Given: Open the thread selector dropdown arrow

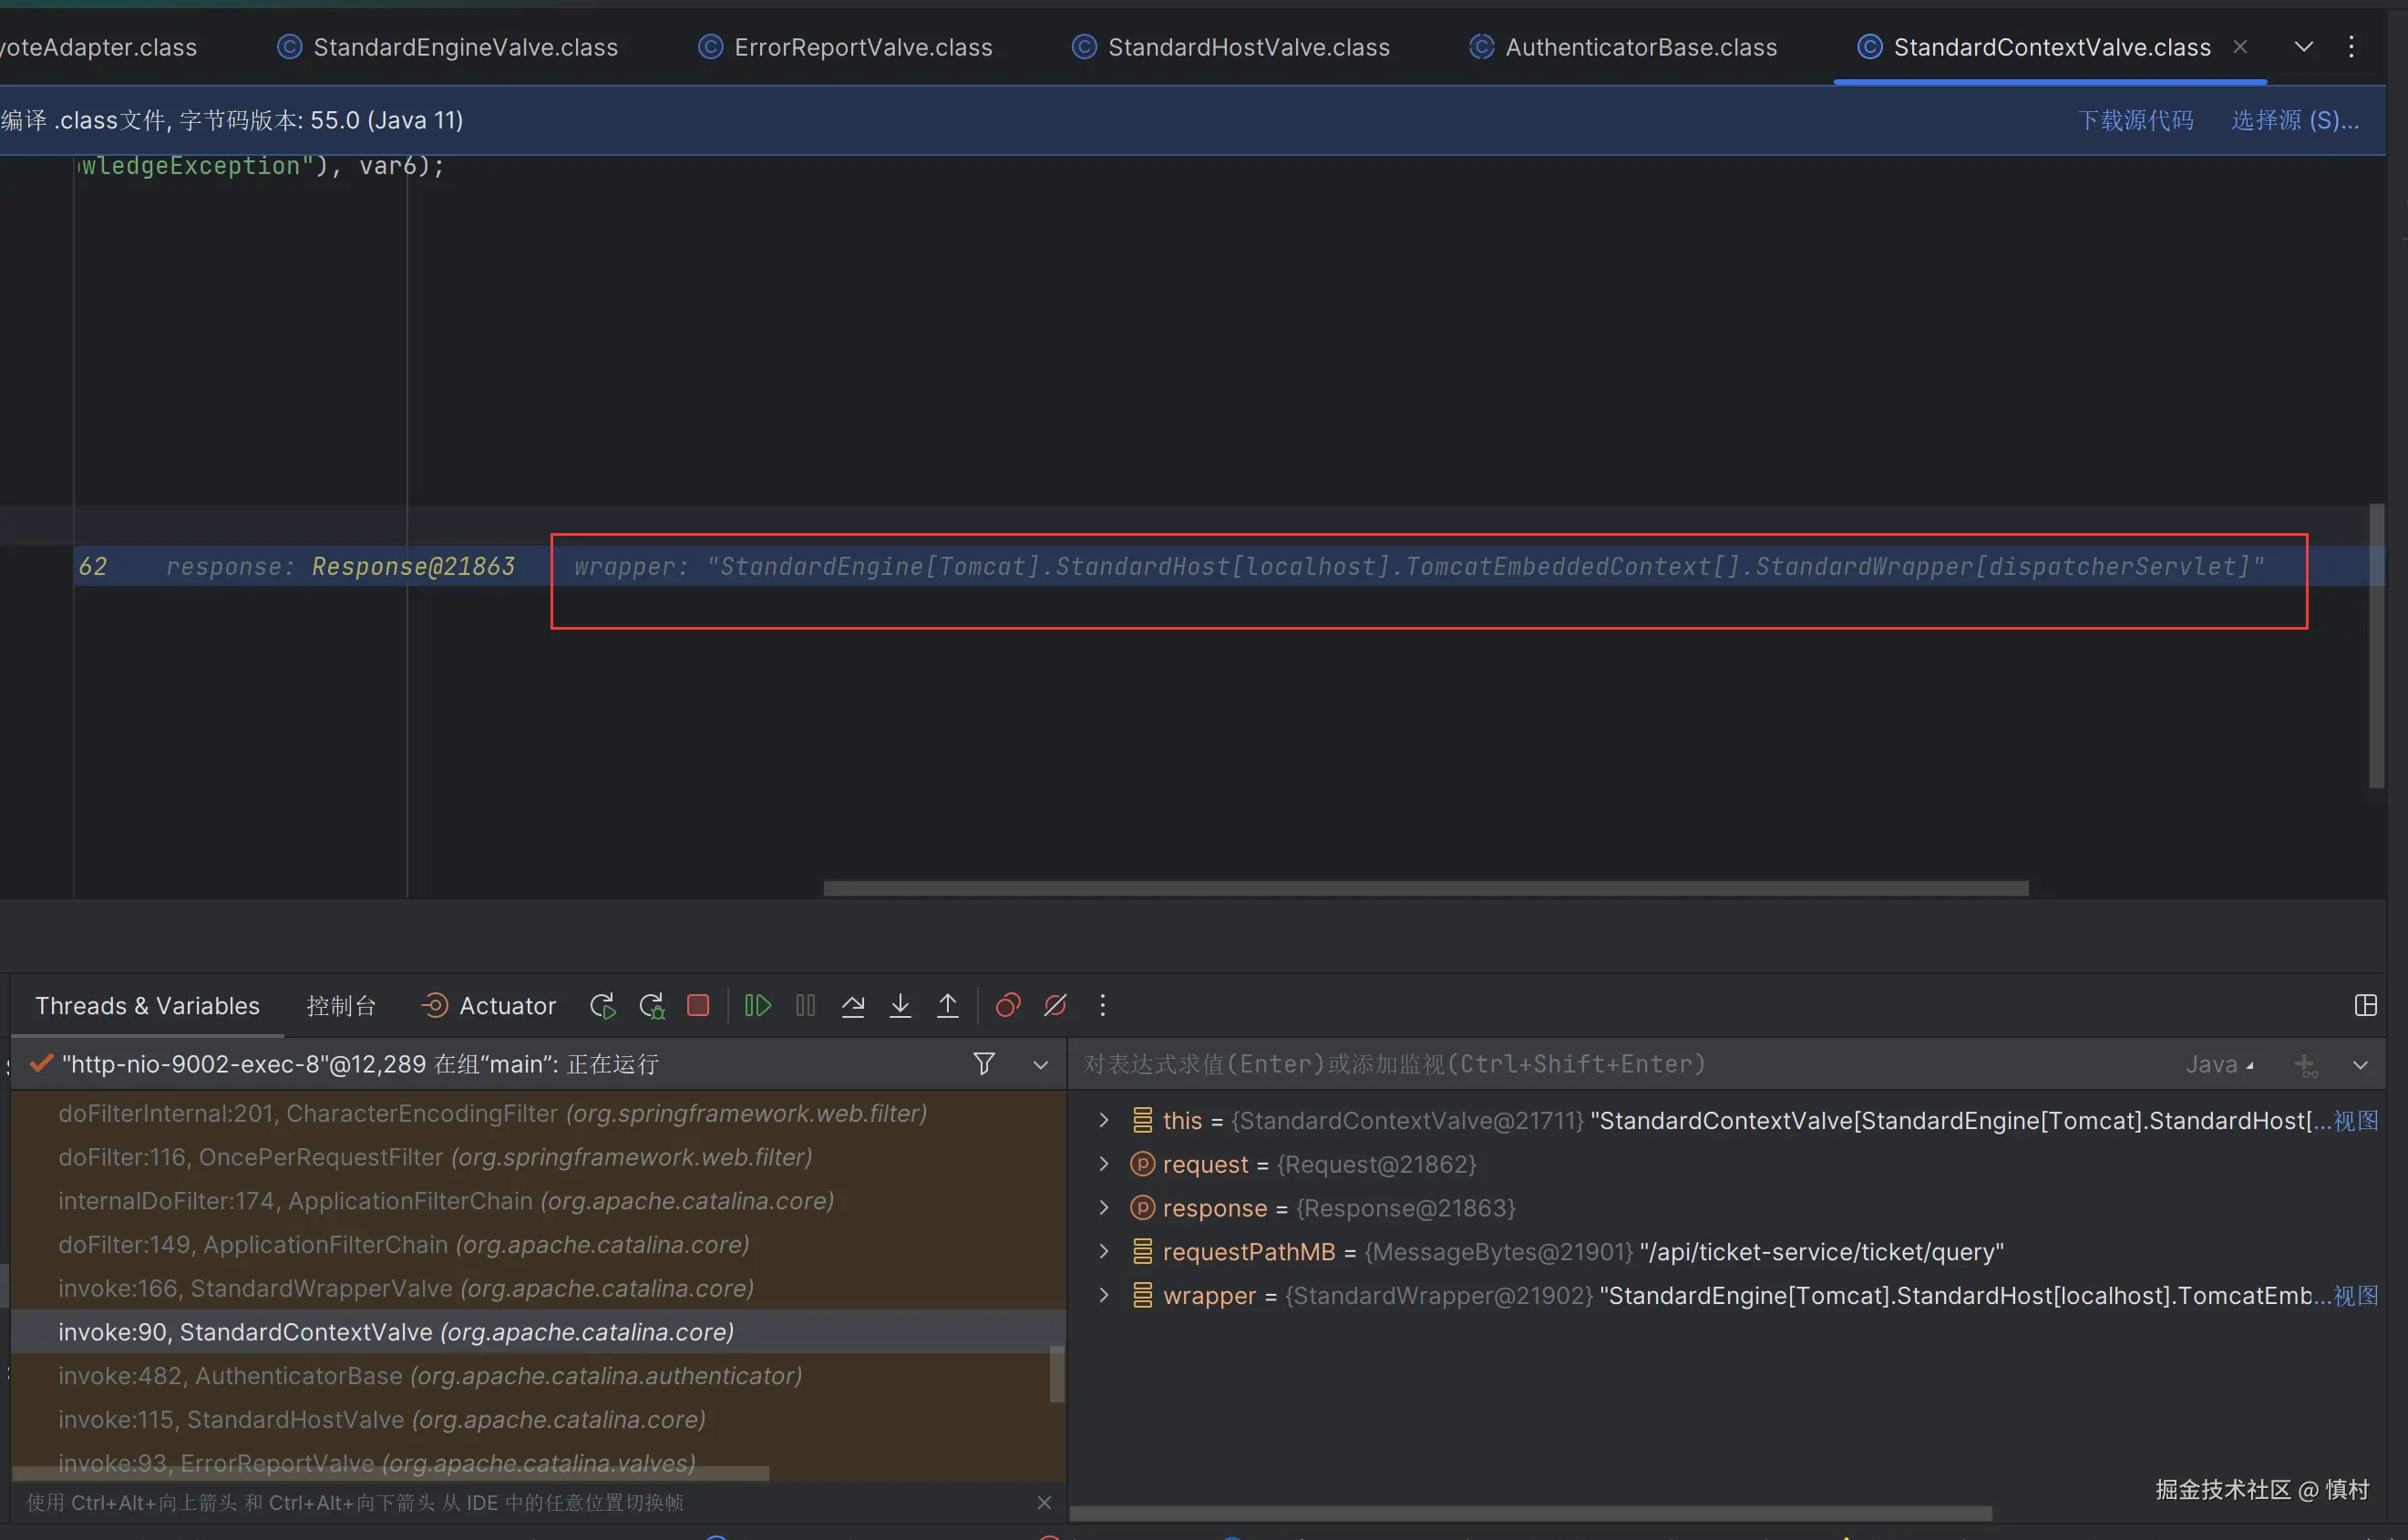Looking at the screenshot, I should click(1040, 1064).
